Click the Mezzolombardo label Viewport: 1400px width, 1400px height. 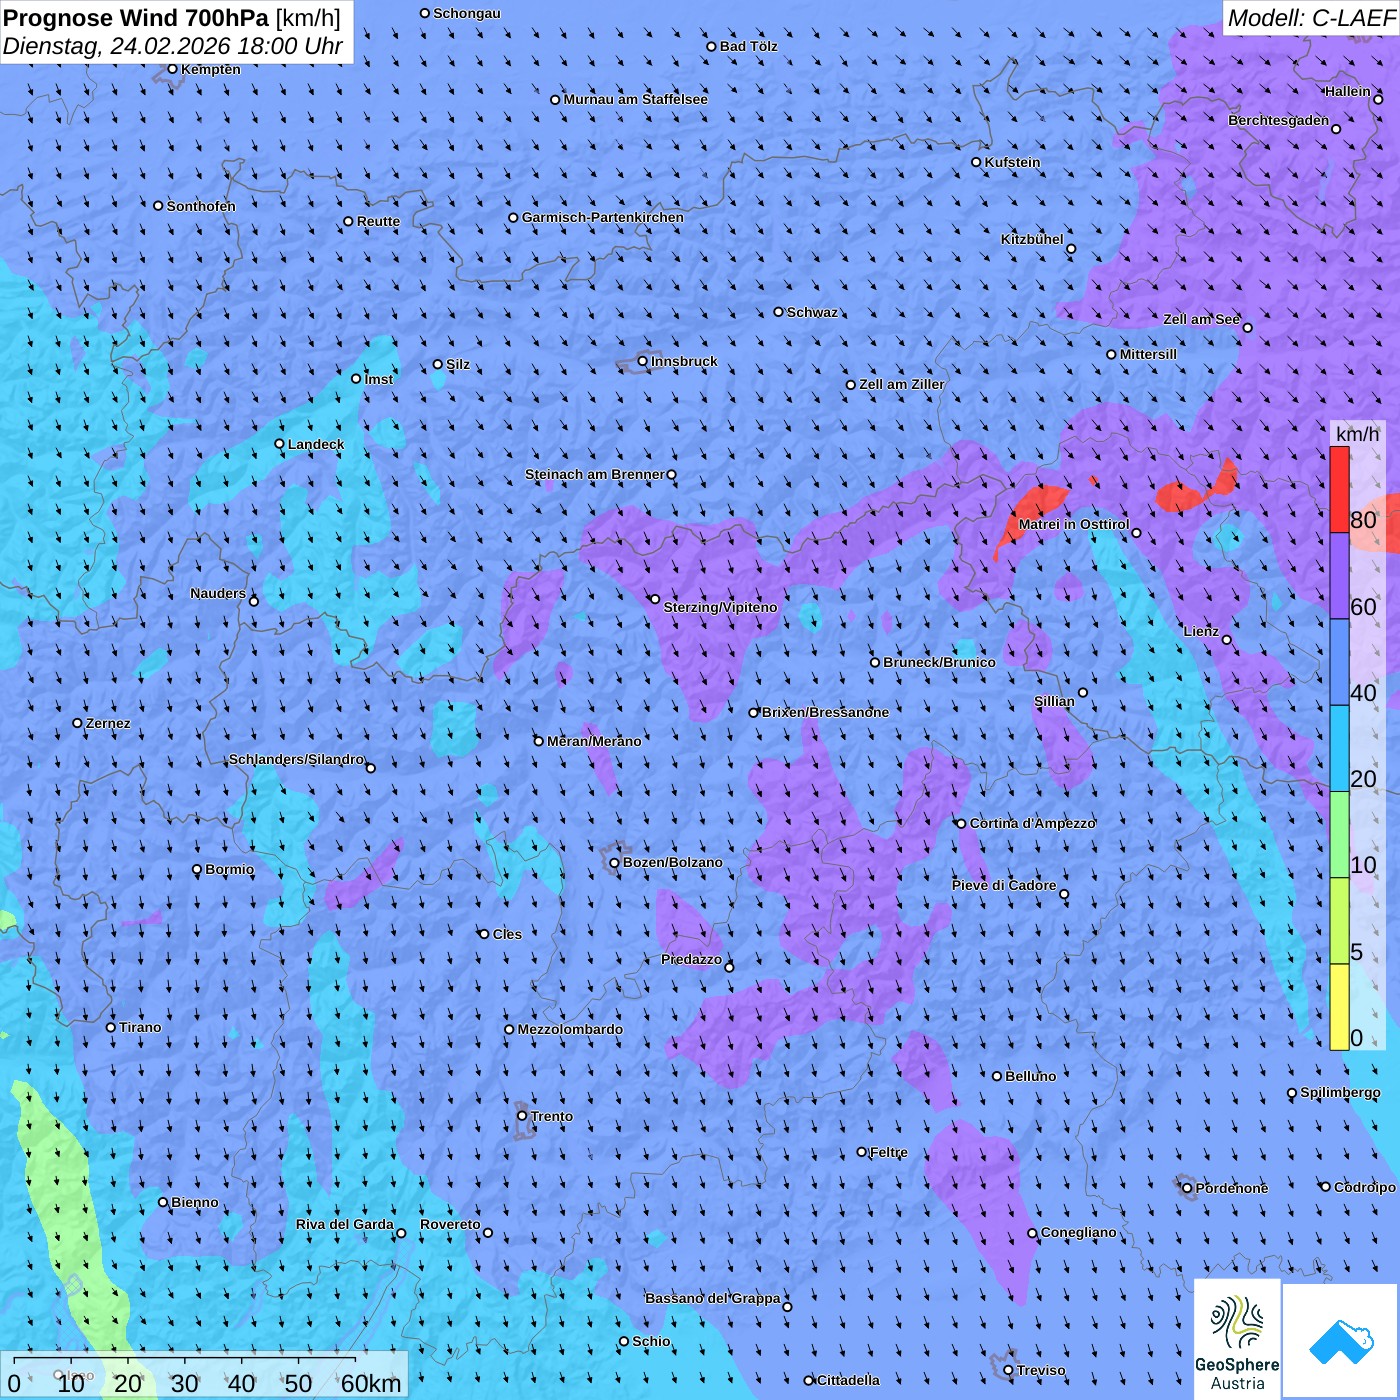point(570,1029)
